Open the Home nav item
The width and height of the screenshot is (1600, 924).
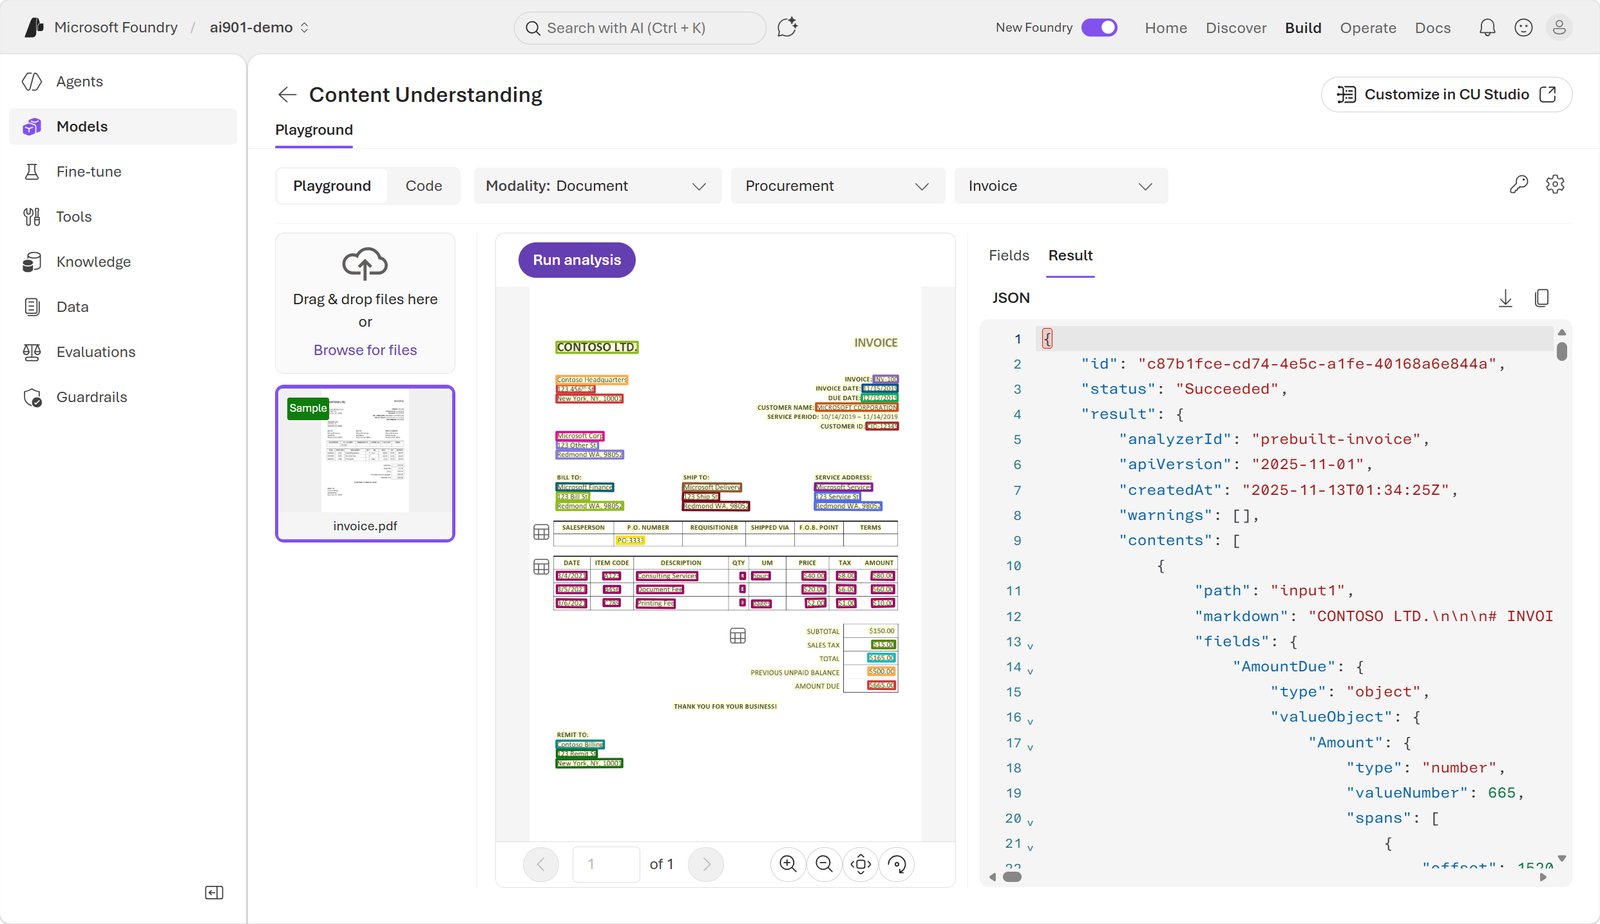click(x=1166, y=28)
